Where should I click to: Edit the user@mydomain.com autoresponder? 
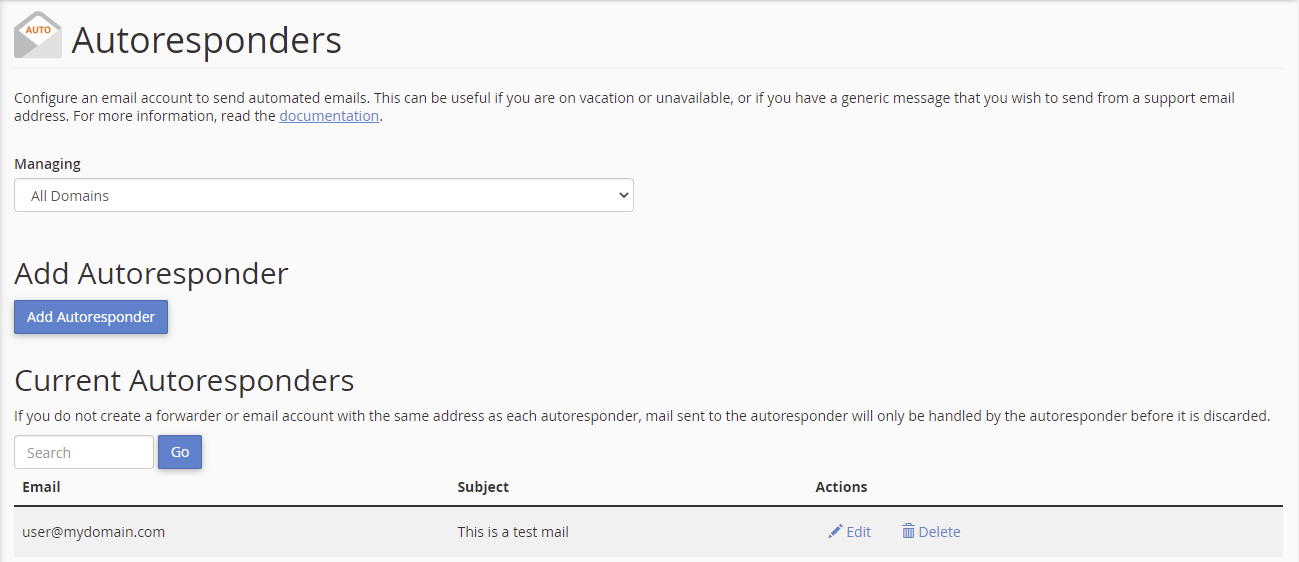pos(849,532)
